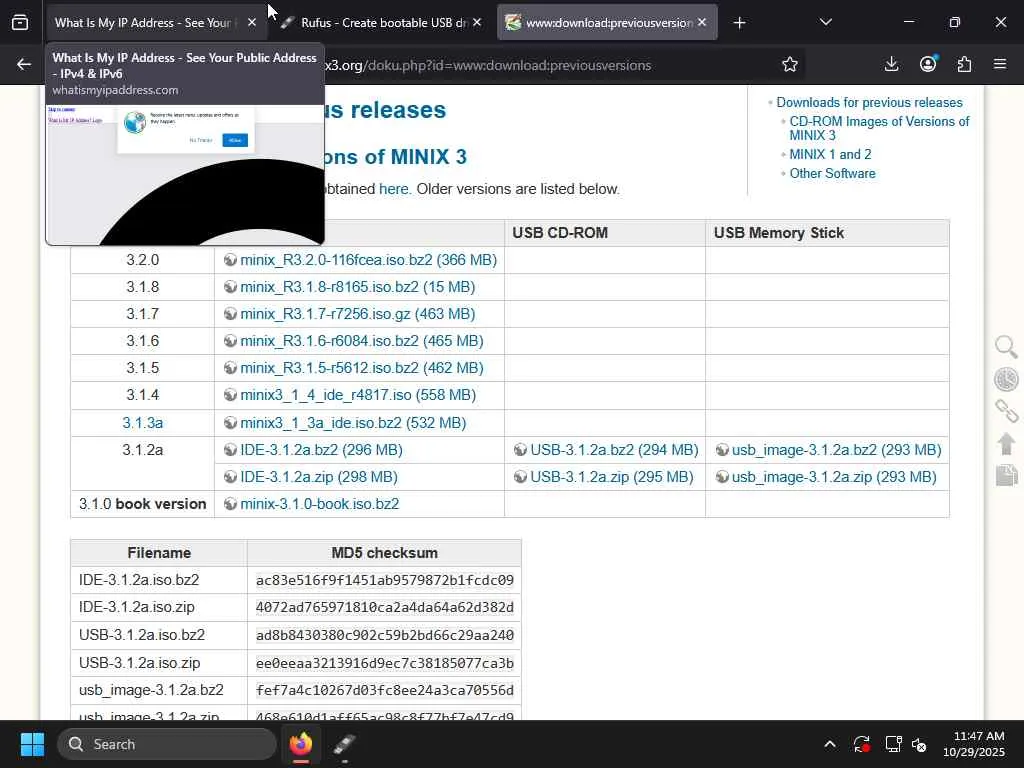Open the page search magnifier tool

point(1006,347)
